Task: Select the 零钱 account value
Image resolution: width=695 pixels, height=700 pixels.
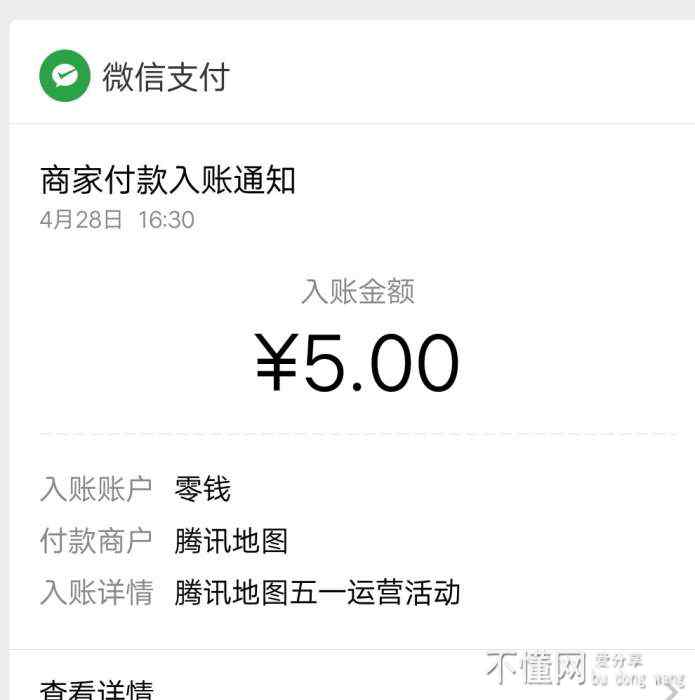Action: [203, 489]
